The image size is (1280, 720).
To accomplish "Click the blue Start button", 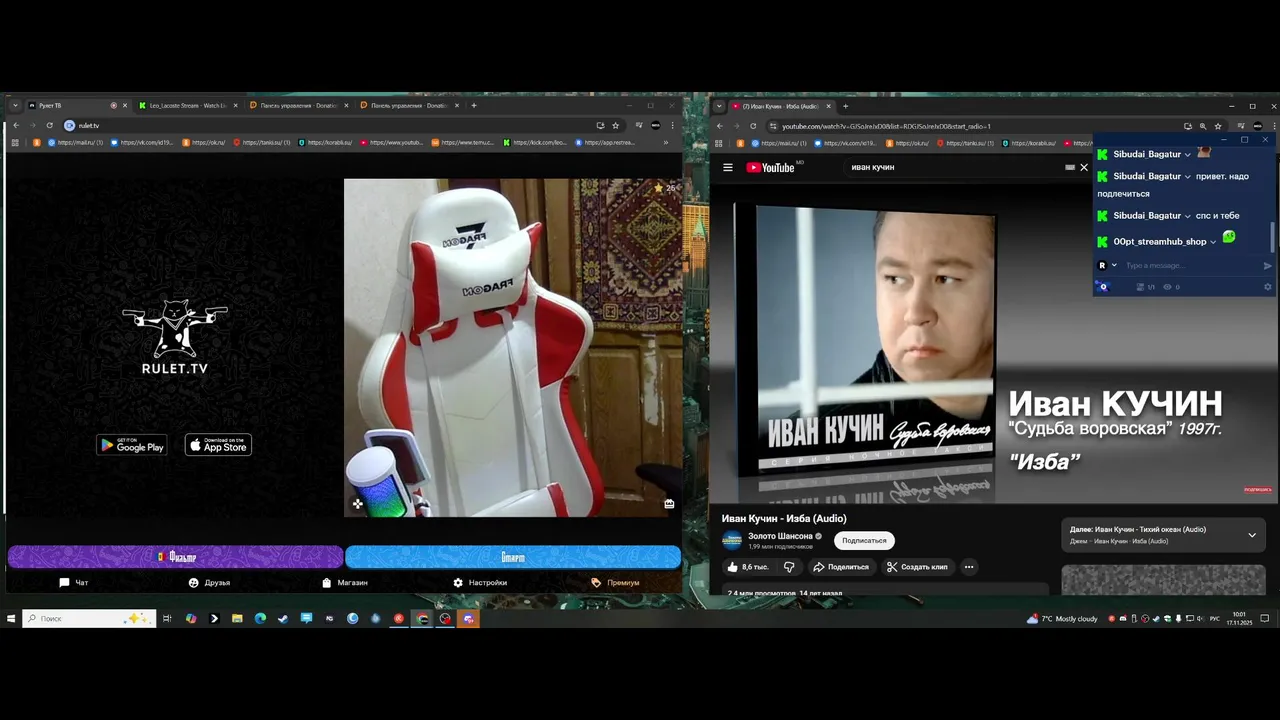I will 513,557.
